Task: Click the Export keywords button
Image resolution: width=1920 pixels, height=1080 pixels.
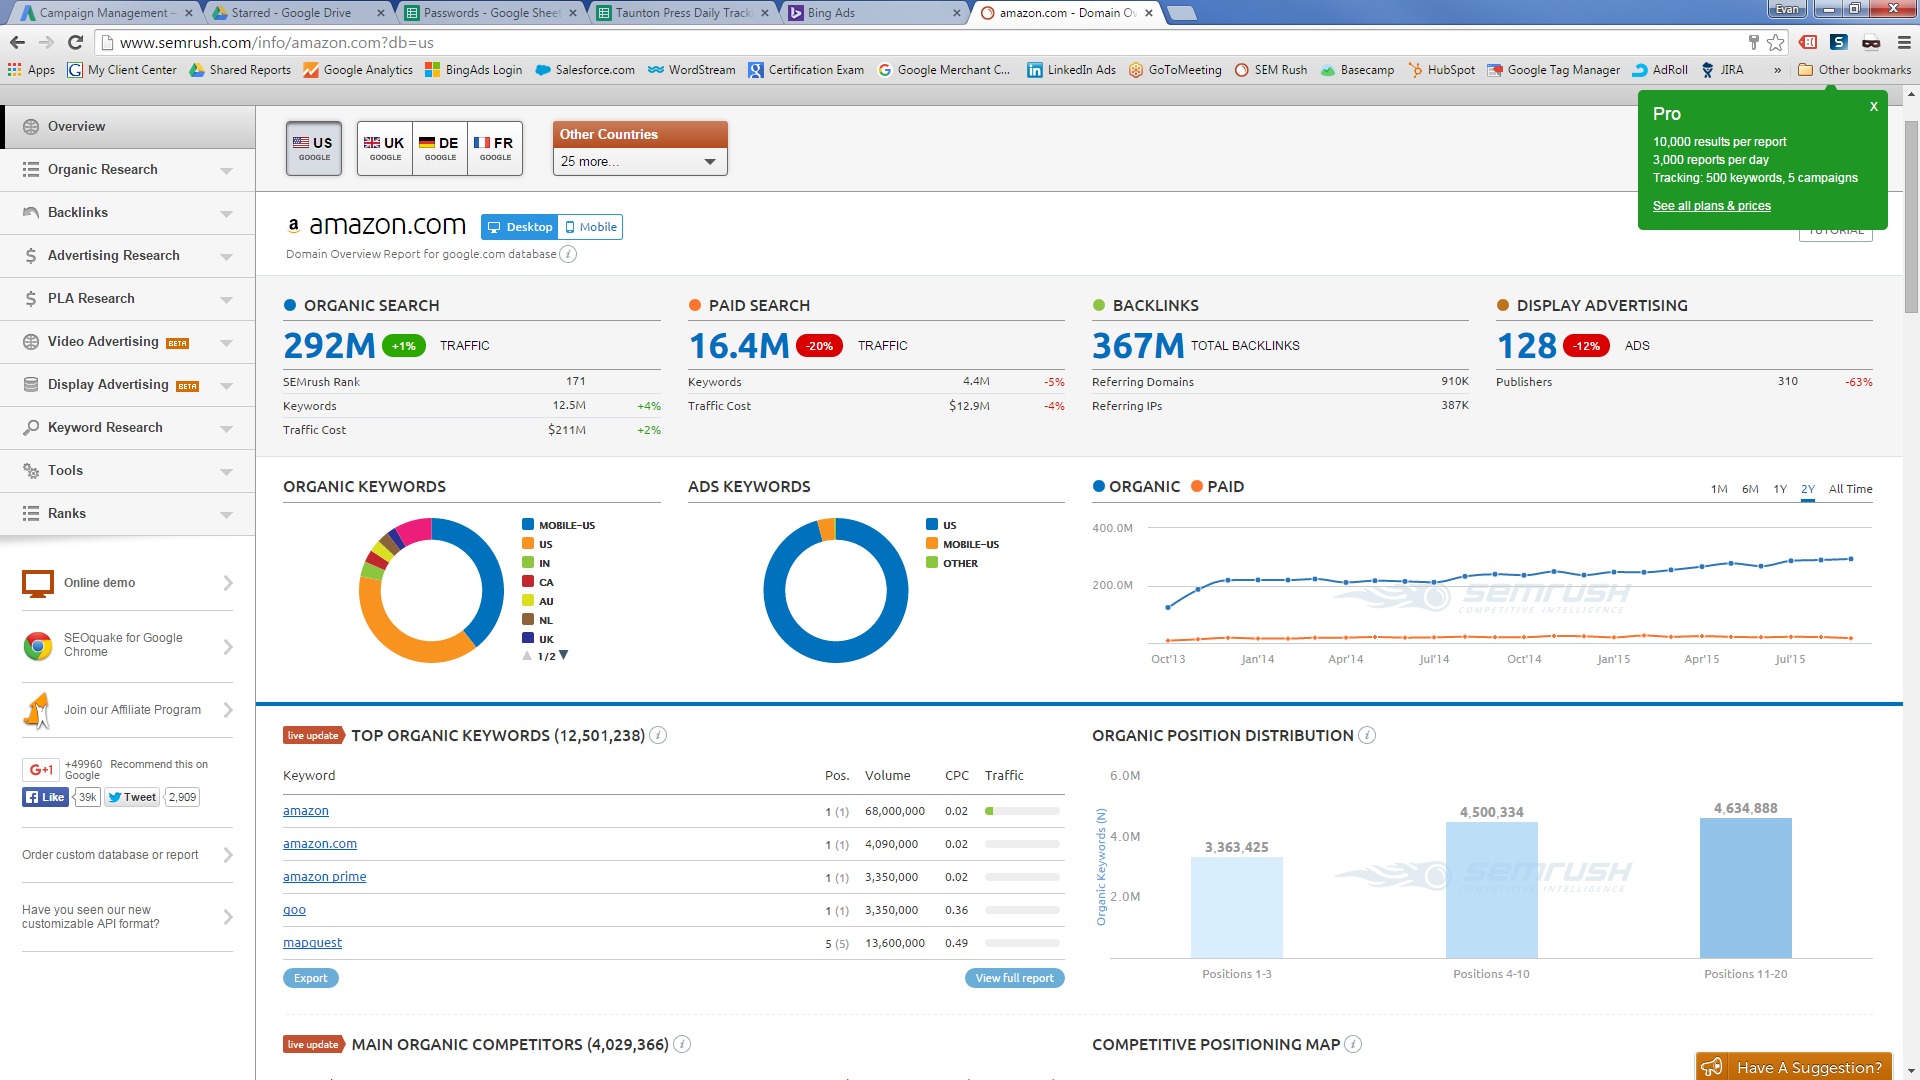Action: (x=310, y=977)
